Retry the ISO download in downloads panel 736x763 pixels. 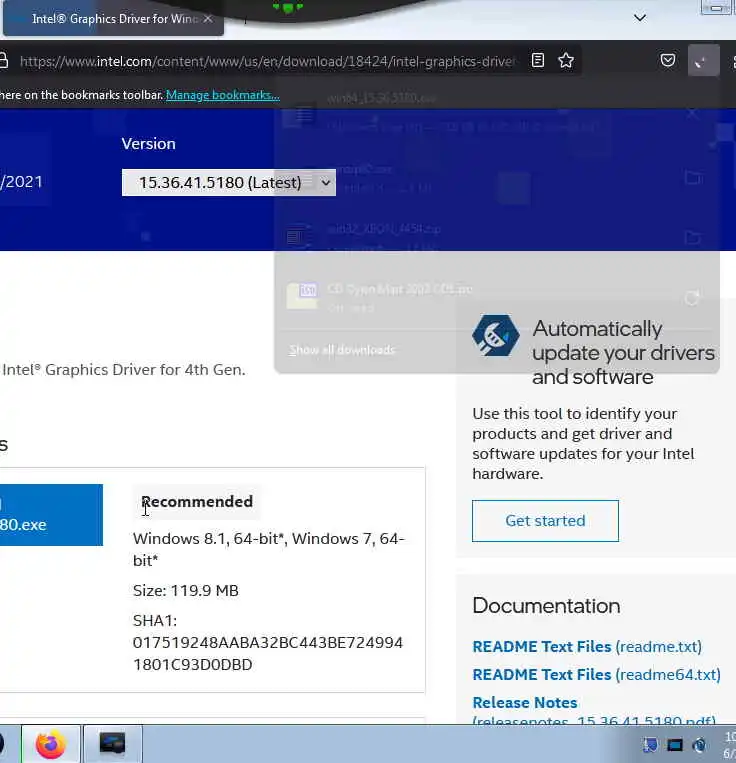click(692, 298)
